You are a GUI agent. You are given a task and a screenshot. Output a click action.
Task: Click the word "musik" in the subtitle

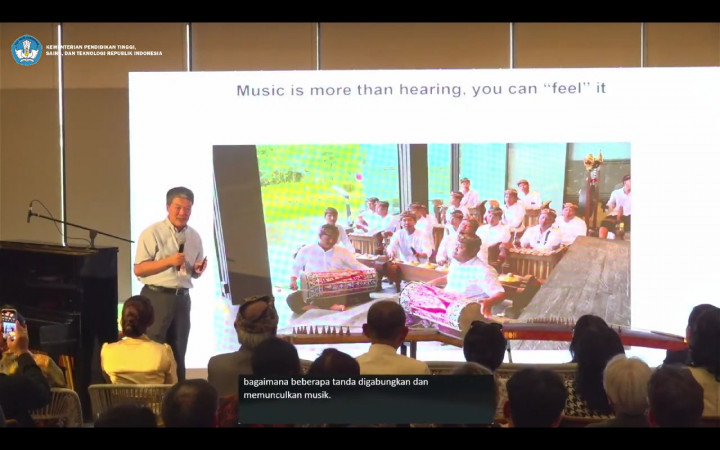(x=311, y=395)
